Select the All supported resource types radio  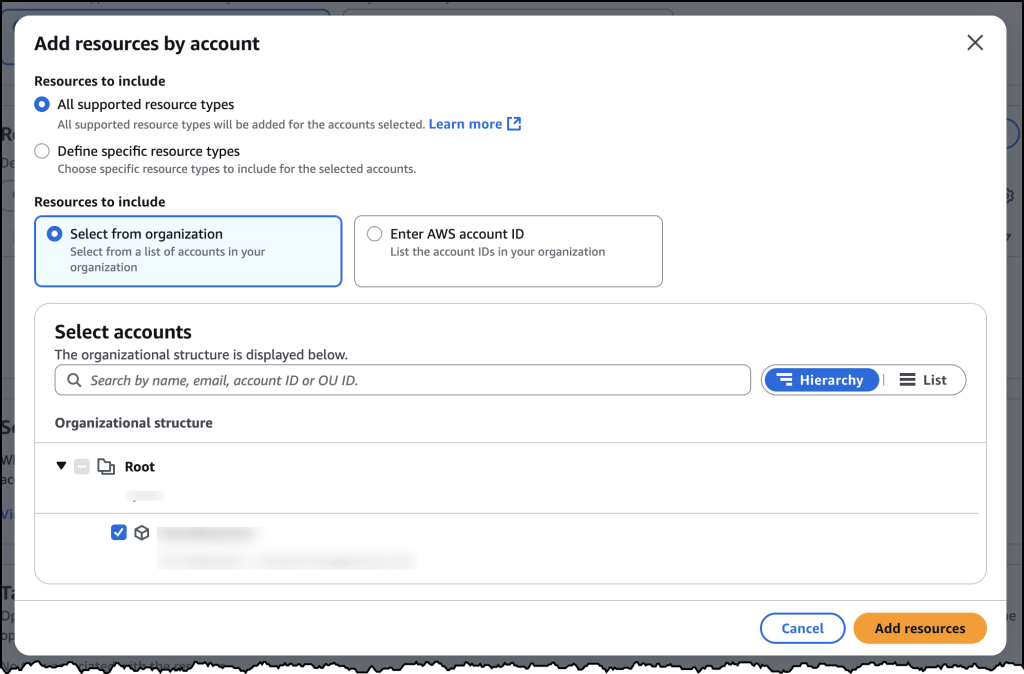pyautogui.click(x=41, y=104)
